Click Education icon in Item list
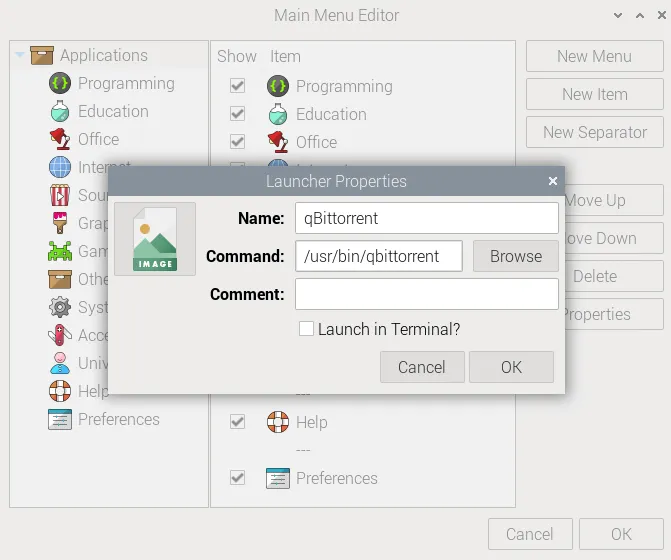This screenshot has height=560, width=671. coord(278,114)
